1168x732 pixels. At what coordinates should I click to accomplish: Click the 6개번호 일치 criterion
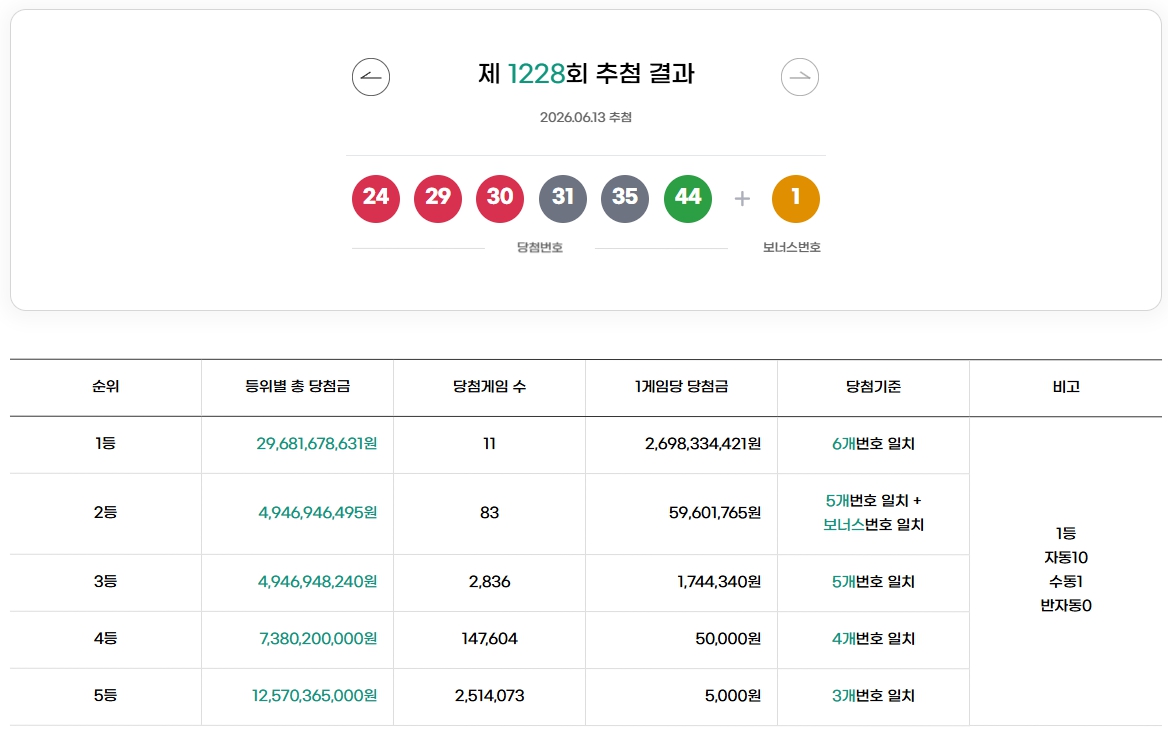coord(873,444)
